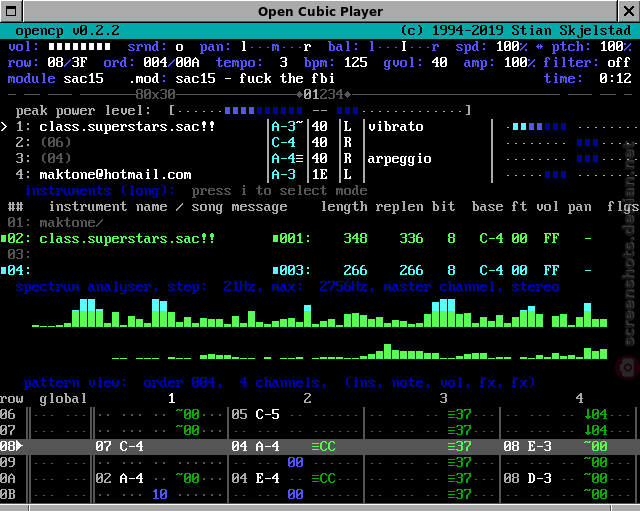
Task: Click pattern column header 4
Action: (580, 398)
